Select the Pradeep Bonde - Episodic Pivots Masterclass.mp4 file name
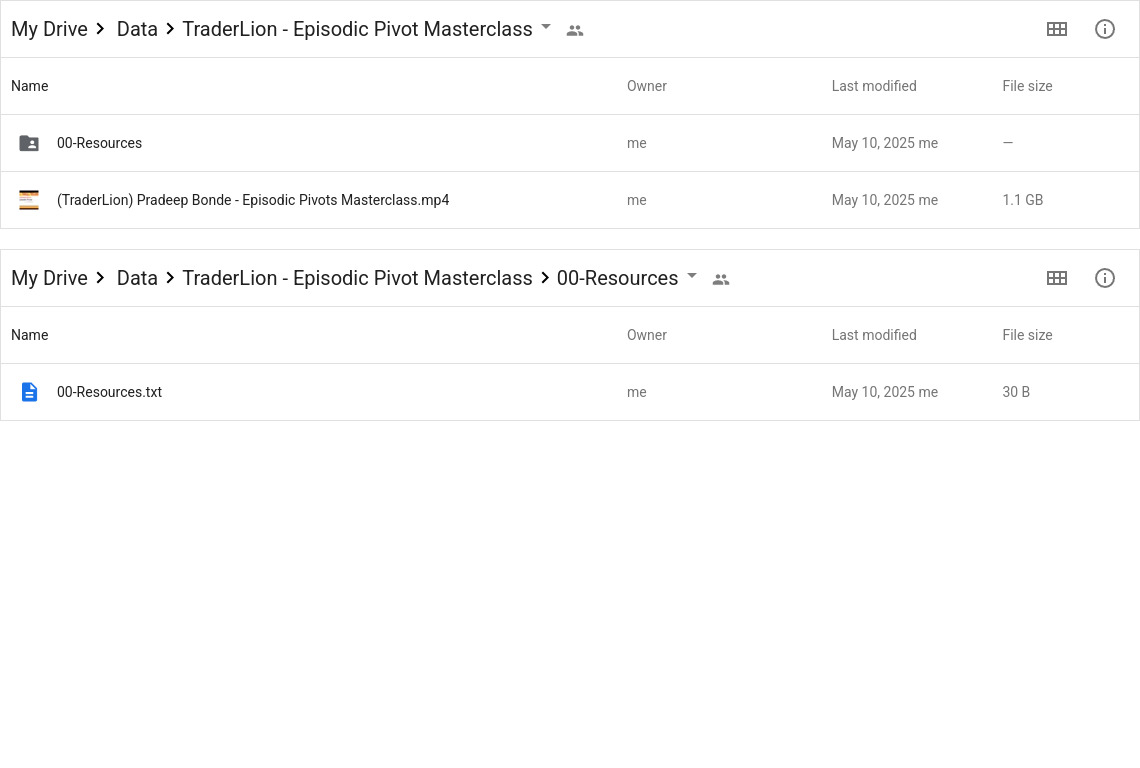Viewport: 1140px width, 768px height. 253,200
